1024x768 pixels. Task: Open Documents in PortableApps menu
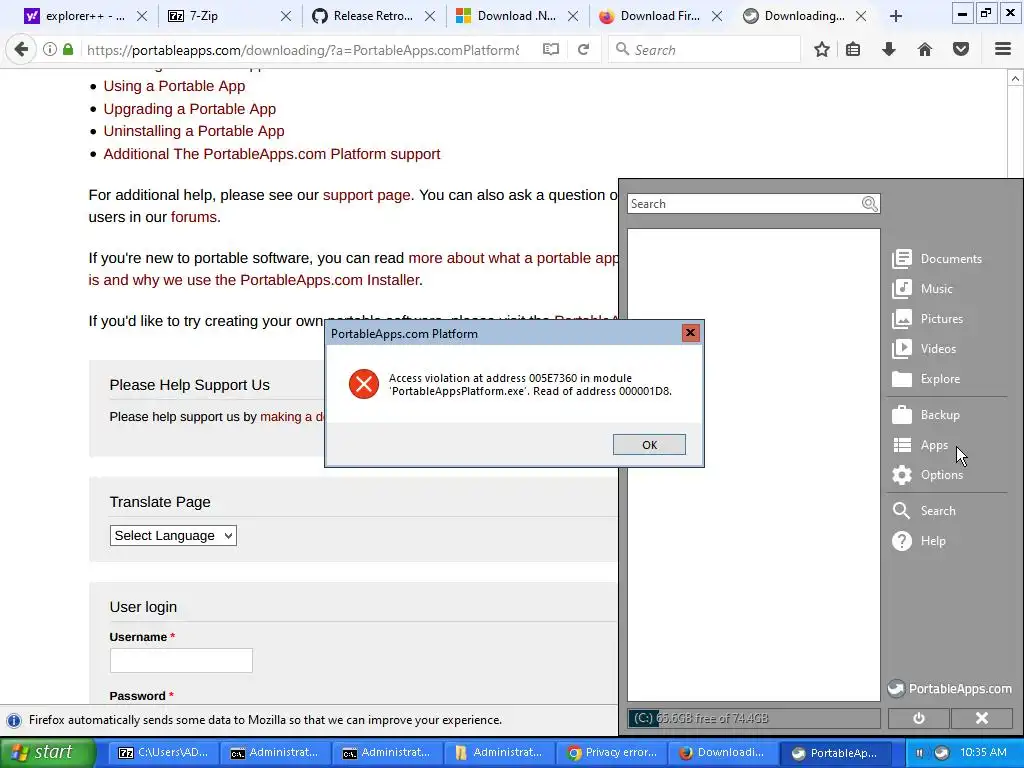(x=937, y=259)
